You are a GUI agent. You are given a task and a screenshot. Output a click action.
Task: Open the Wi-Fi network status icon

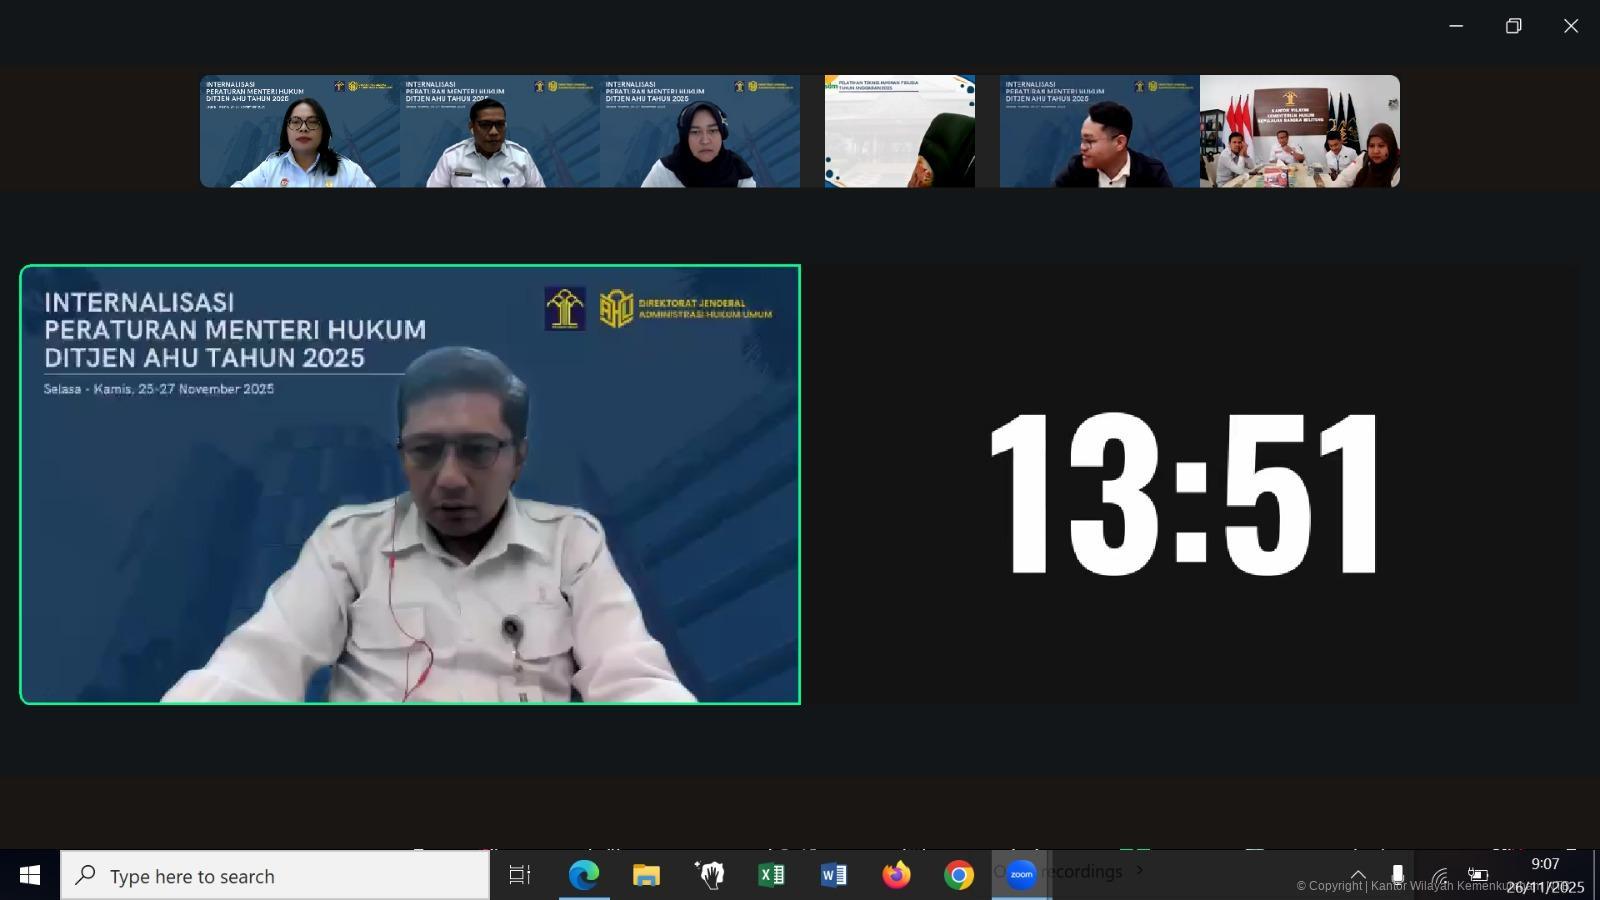(1439, 877)
